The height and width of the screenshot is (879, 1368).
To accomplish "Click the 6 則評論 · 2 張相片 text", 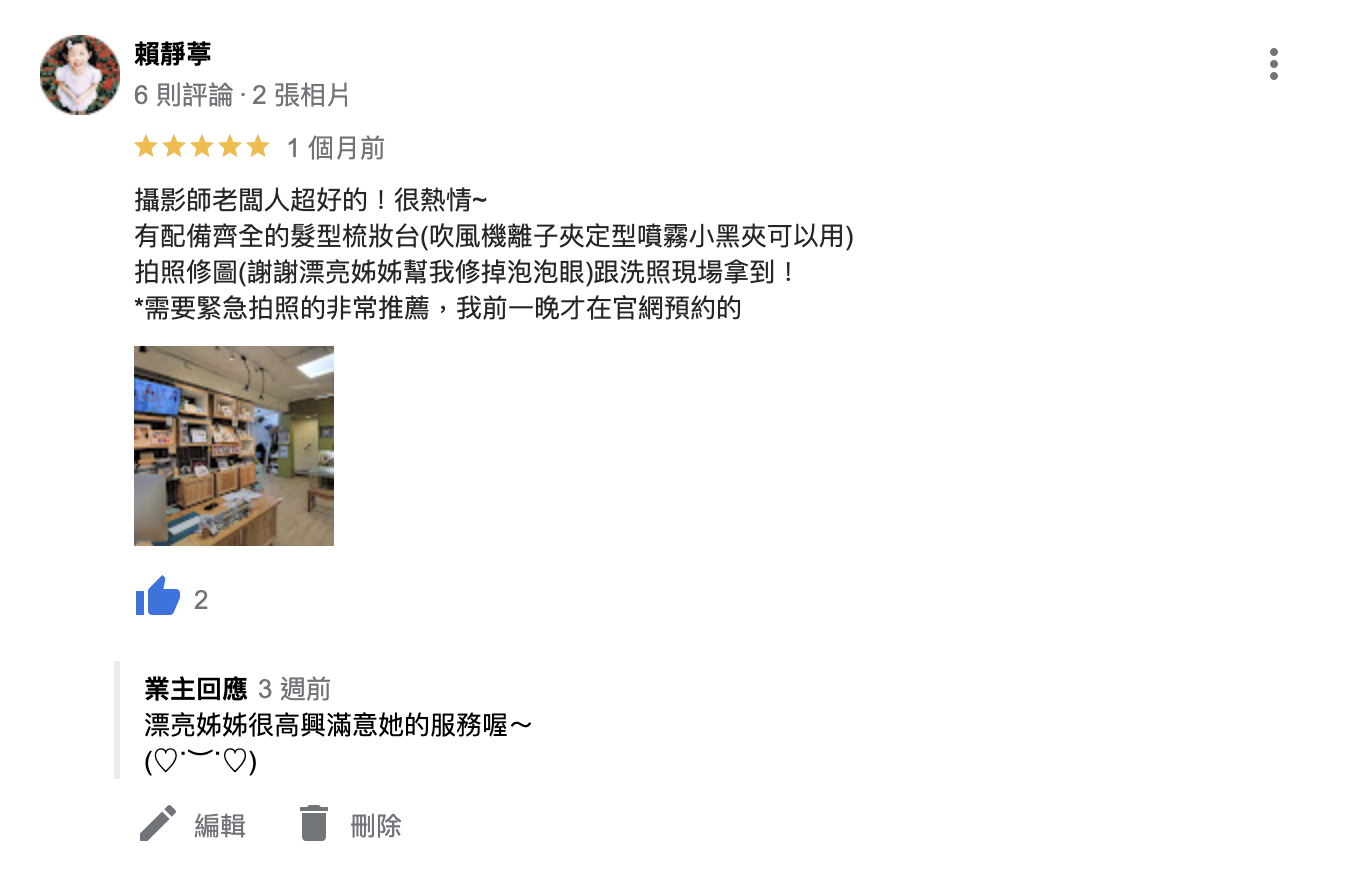I will tap(242, 96).
